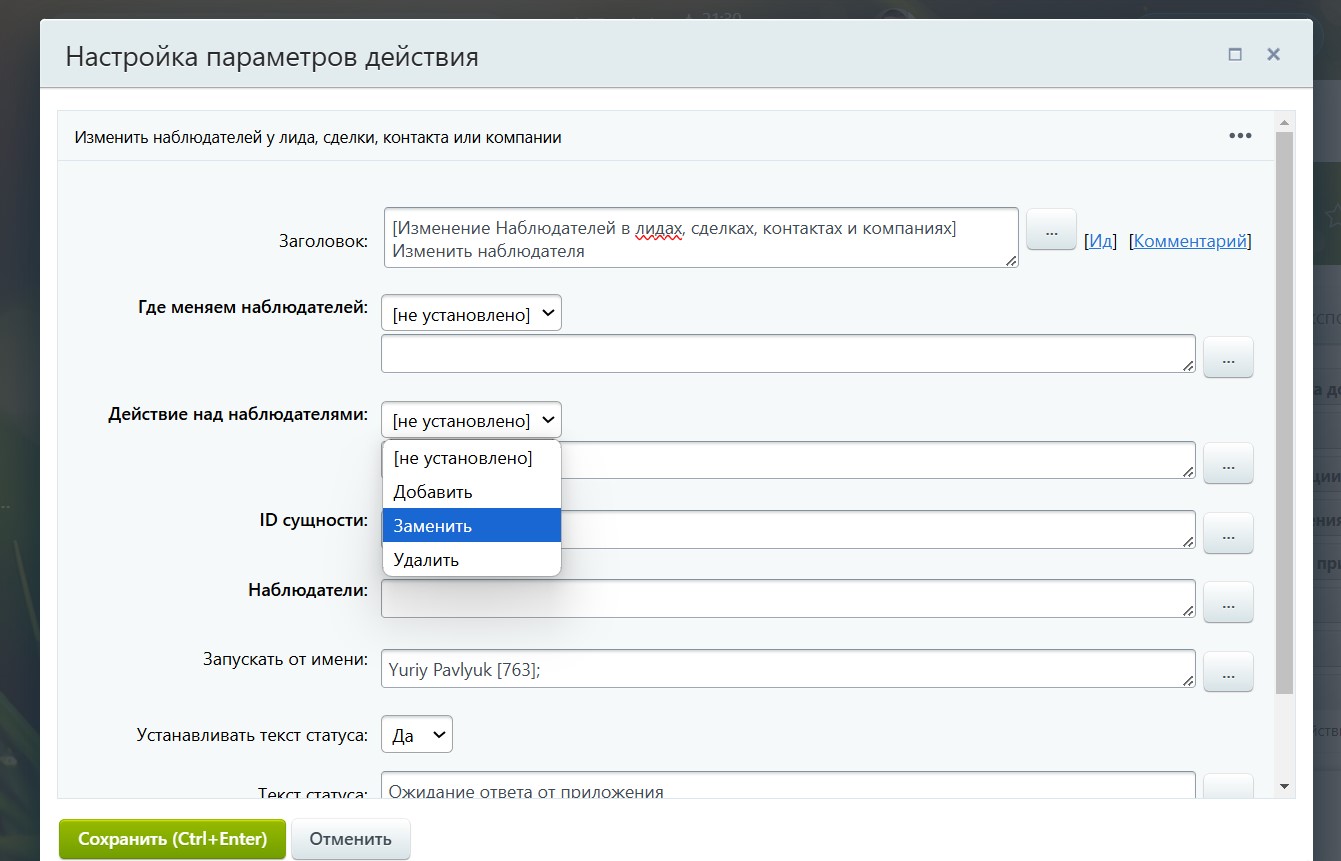Close the action settings dialog
This screenshot has height=861, width=1341.
point(1273,55)
